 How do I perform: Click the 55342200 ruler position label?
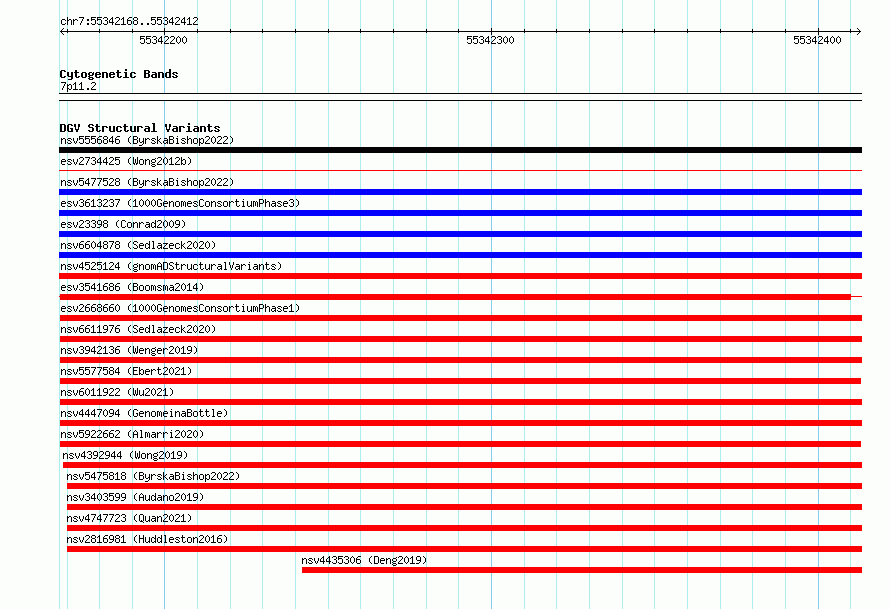pyautogui.click(x=163, y=40)
